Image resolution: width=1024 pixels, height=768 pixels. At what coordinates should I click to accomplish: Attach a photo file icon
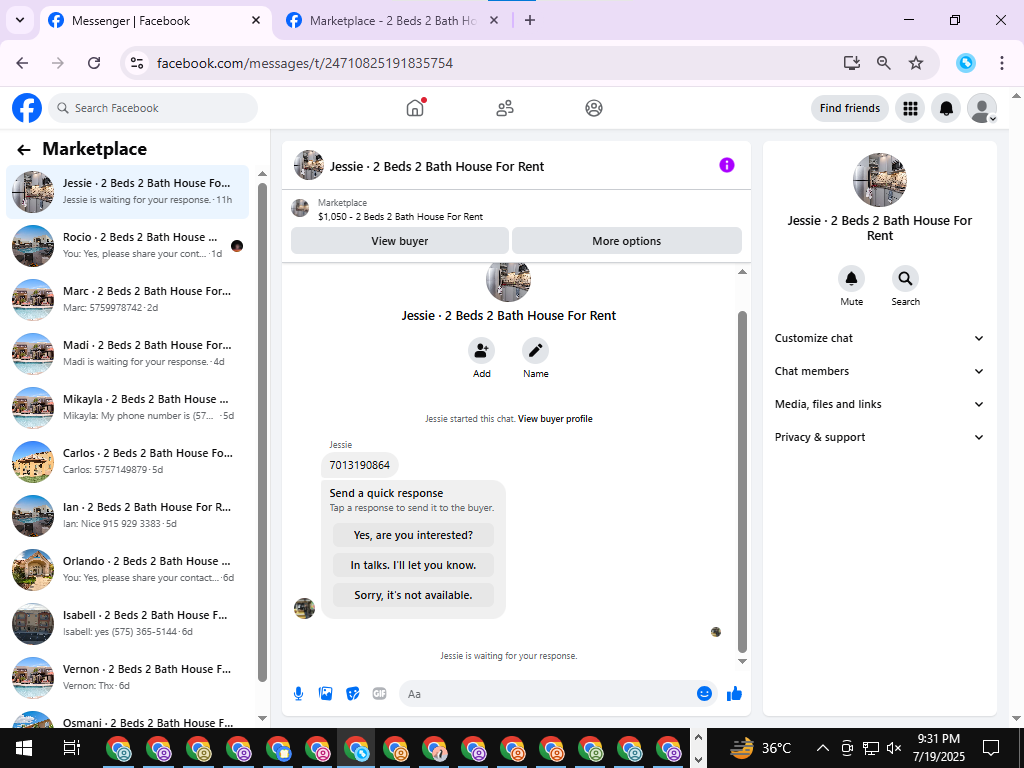tap(325, 694)
